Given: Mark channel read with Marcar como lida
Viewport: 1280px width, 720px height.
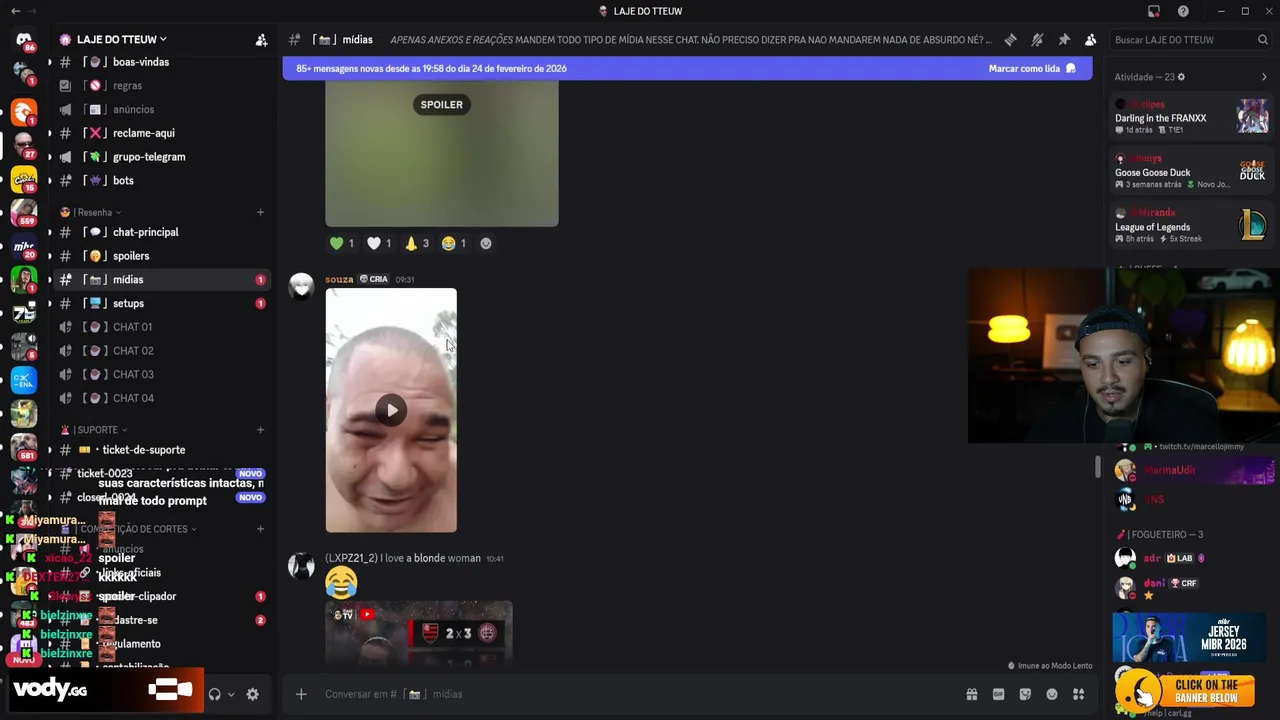Looking at the screenshot, I should [1032, 68].
